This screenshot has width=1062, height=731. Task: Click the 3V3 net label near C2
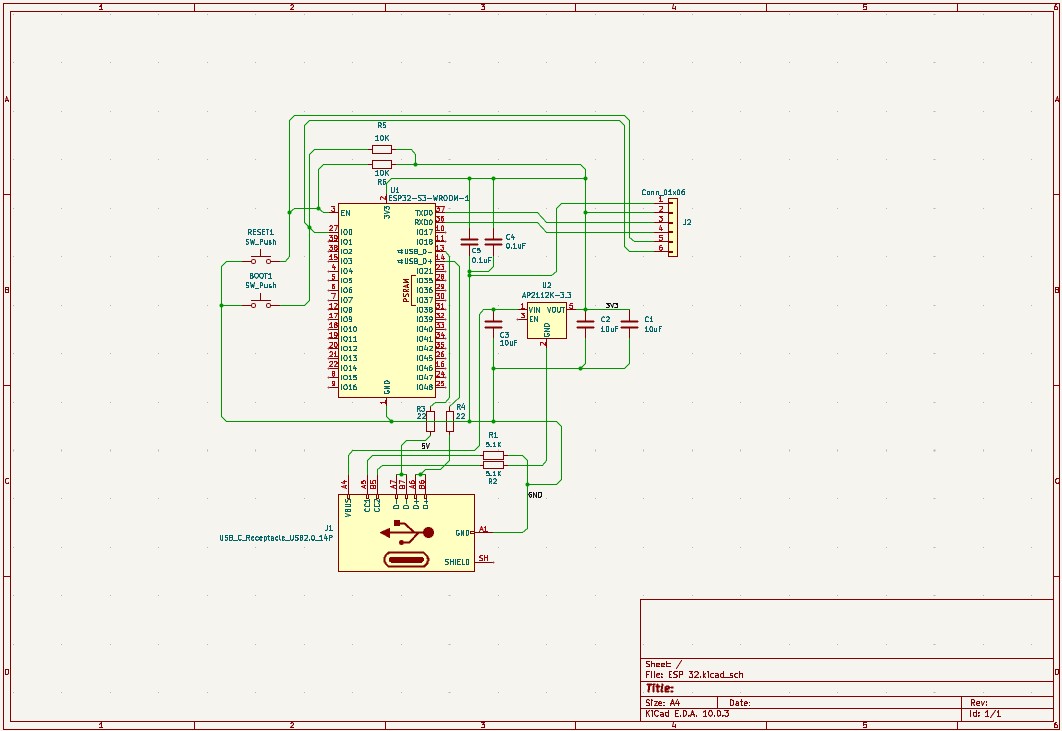[x=612, y=305]
